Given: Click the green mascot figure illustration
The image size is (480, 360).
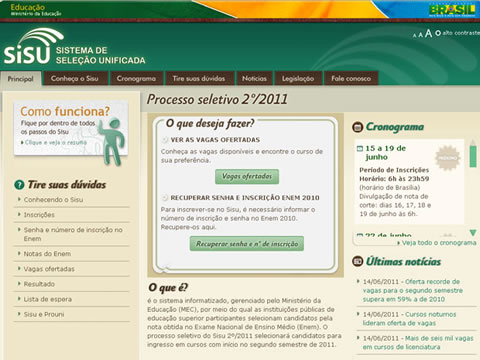Looking at the screenshot, I should (113, 141).
